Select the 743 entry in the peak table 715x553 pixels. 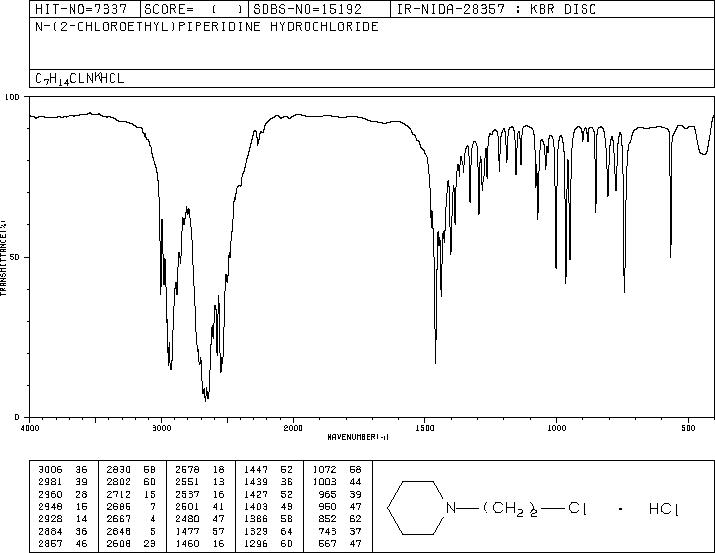pyautogui.click(x=340, y=532)
